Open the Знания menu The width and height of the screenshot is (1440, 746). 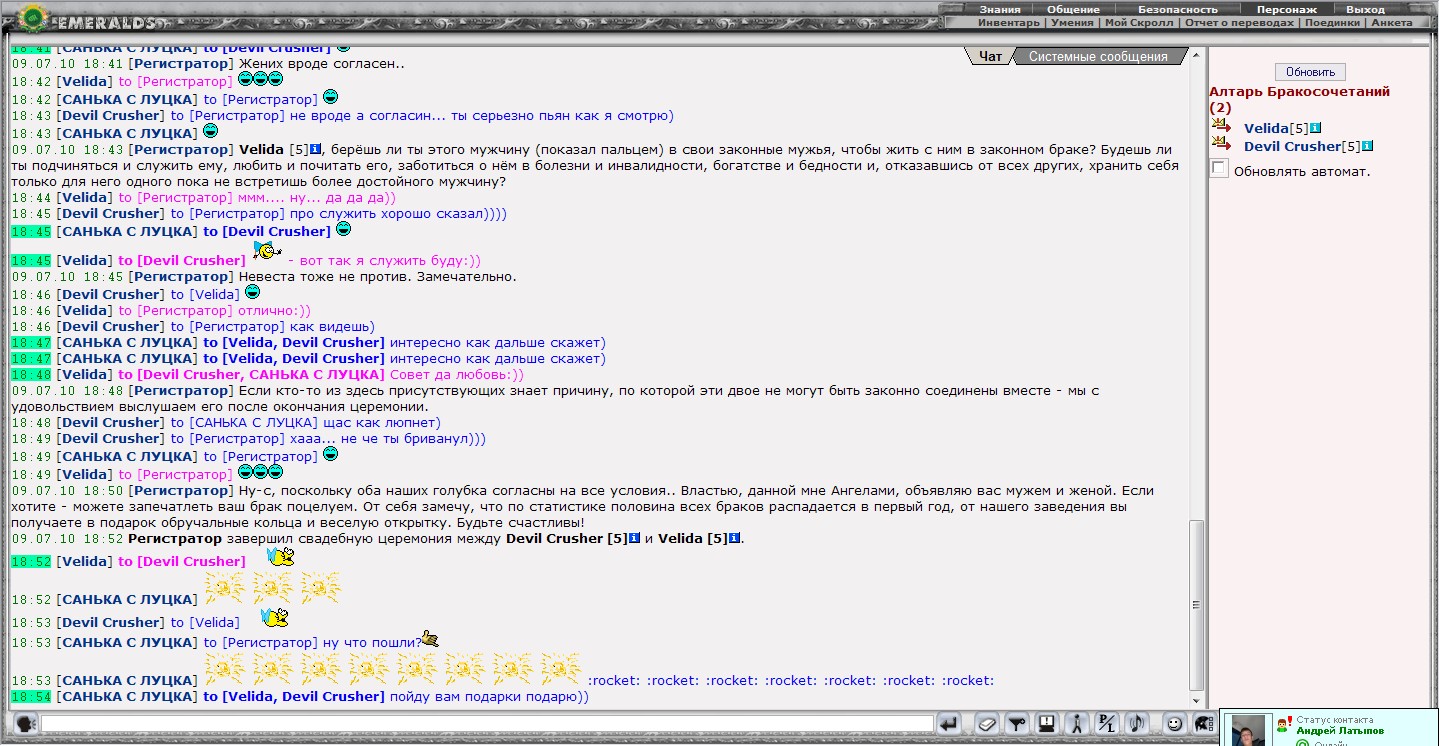pos(1000,9)
